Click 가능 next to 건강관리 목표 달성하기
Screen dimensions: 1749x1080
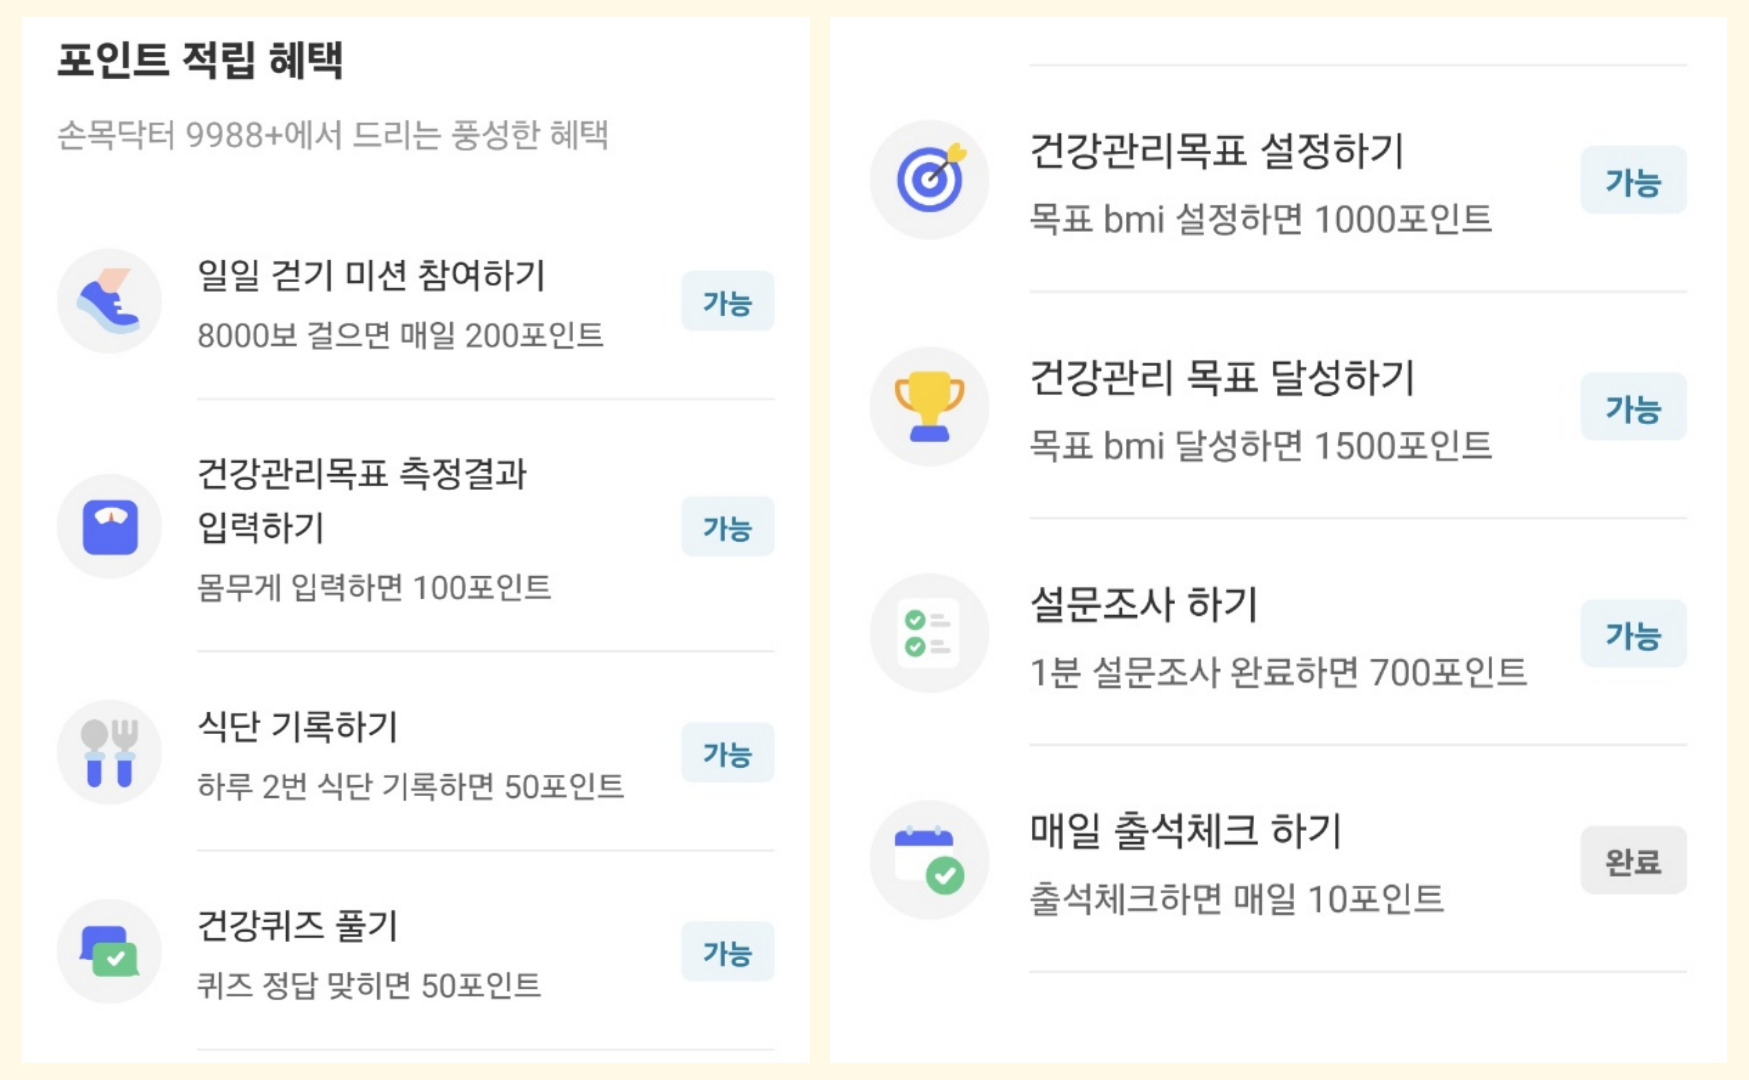[x=1633, y=406]
